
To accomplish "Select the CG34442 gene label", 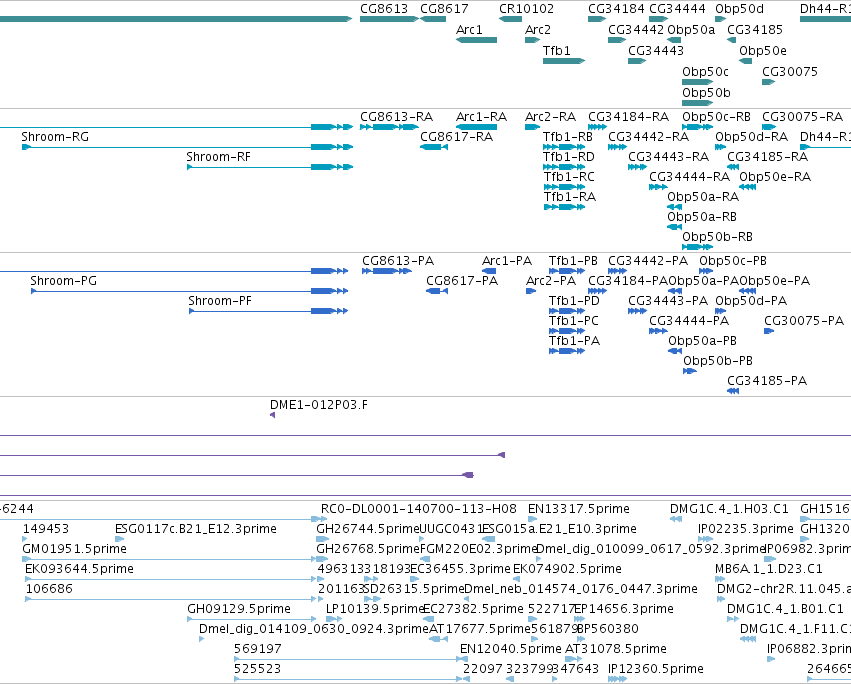I will click(636, 30).
